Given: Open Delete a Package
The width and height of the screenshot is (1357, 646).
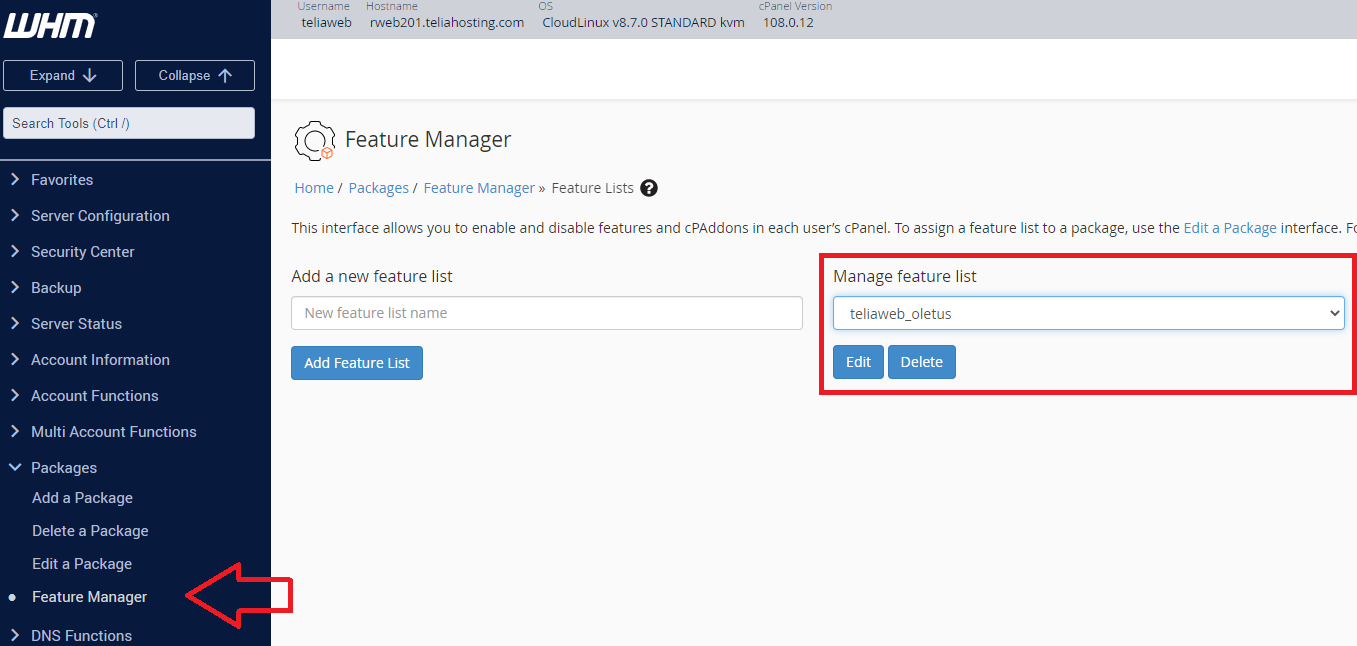Looking at the screenshot, I should coord(90,531).
